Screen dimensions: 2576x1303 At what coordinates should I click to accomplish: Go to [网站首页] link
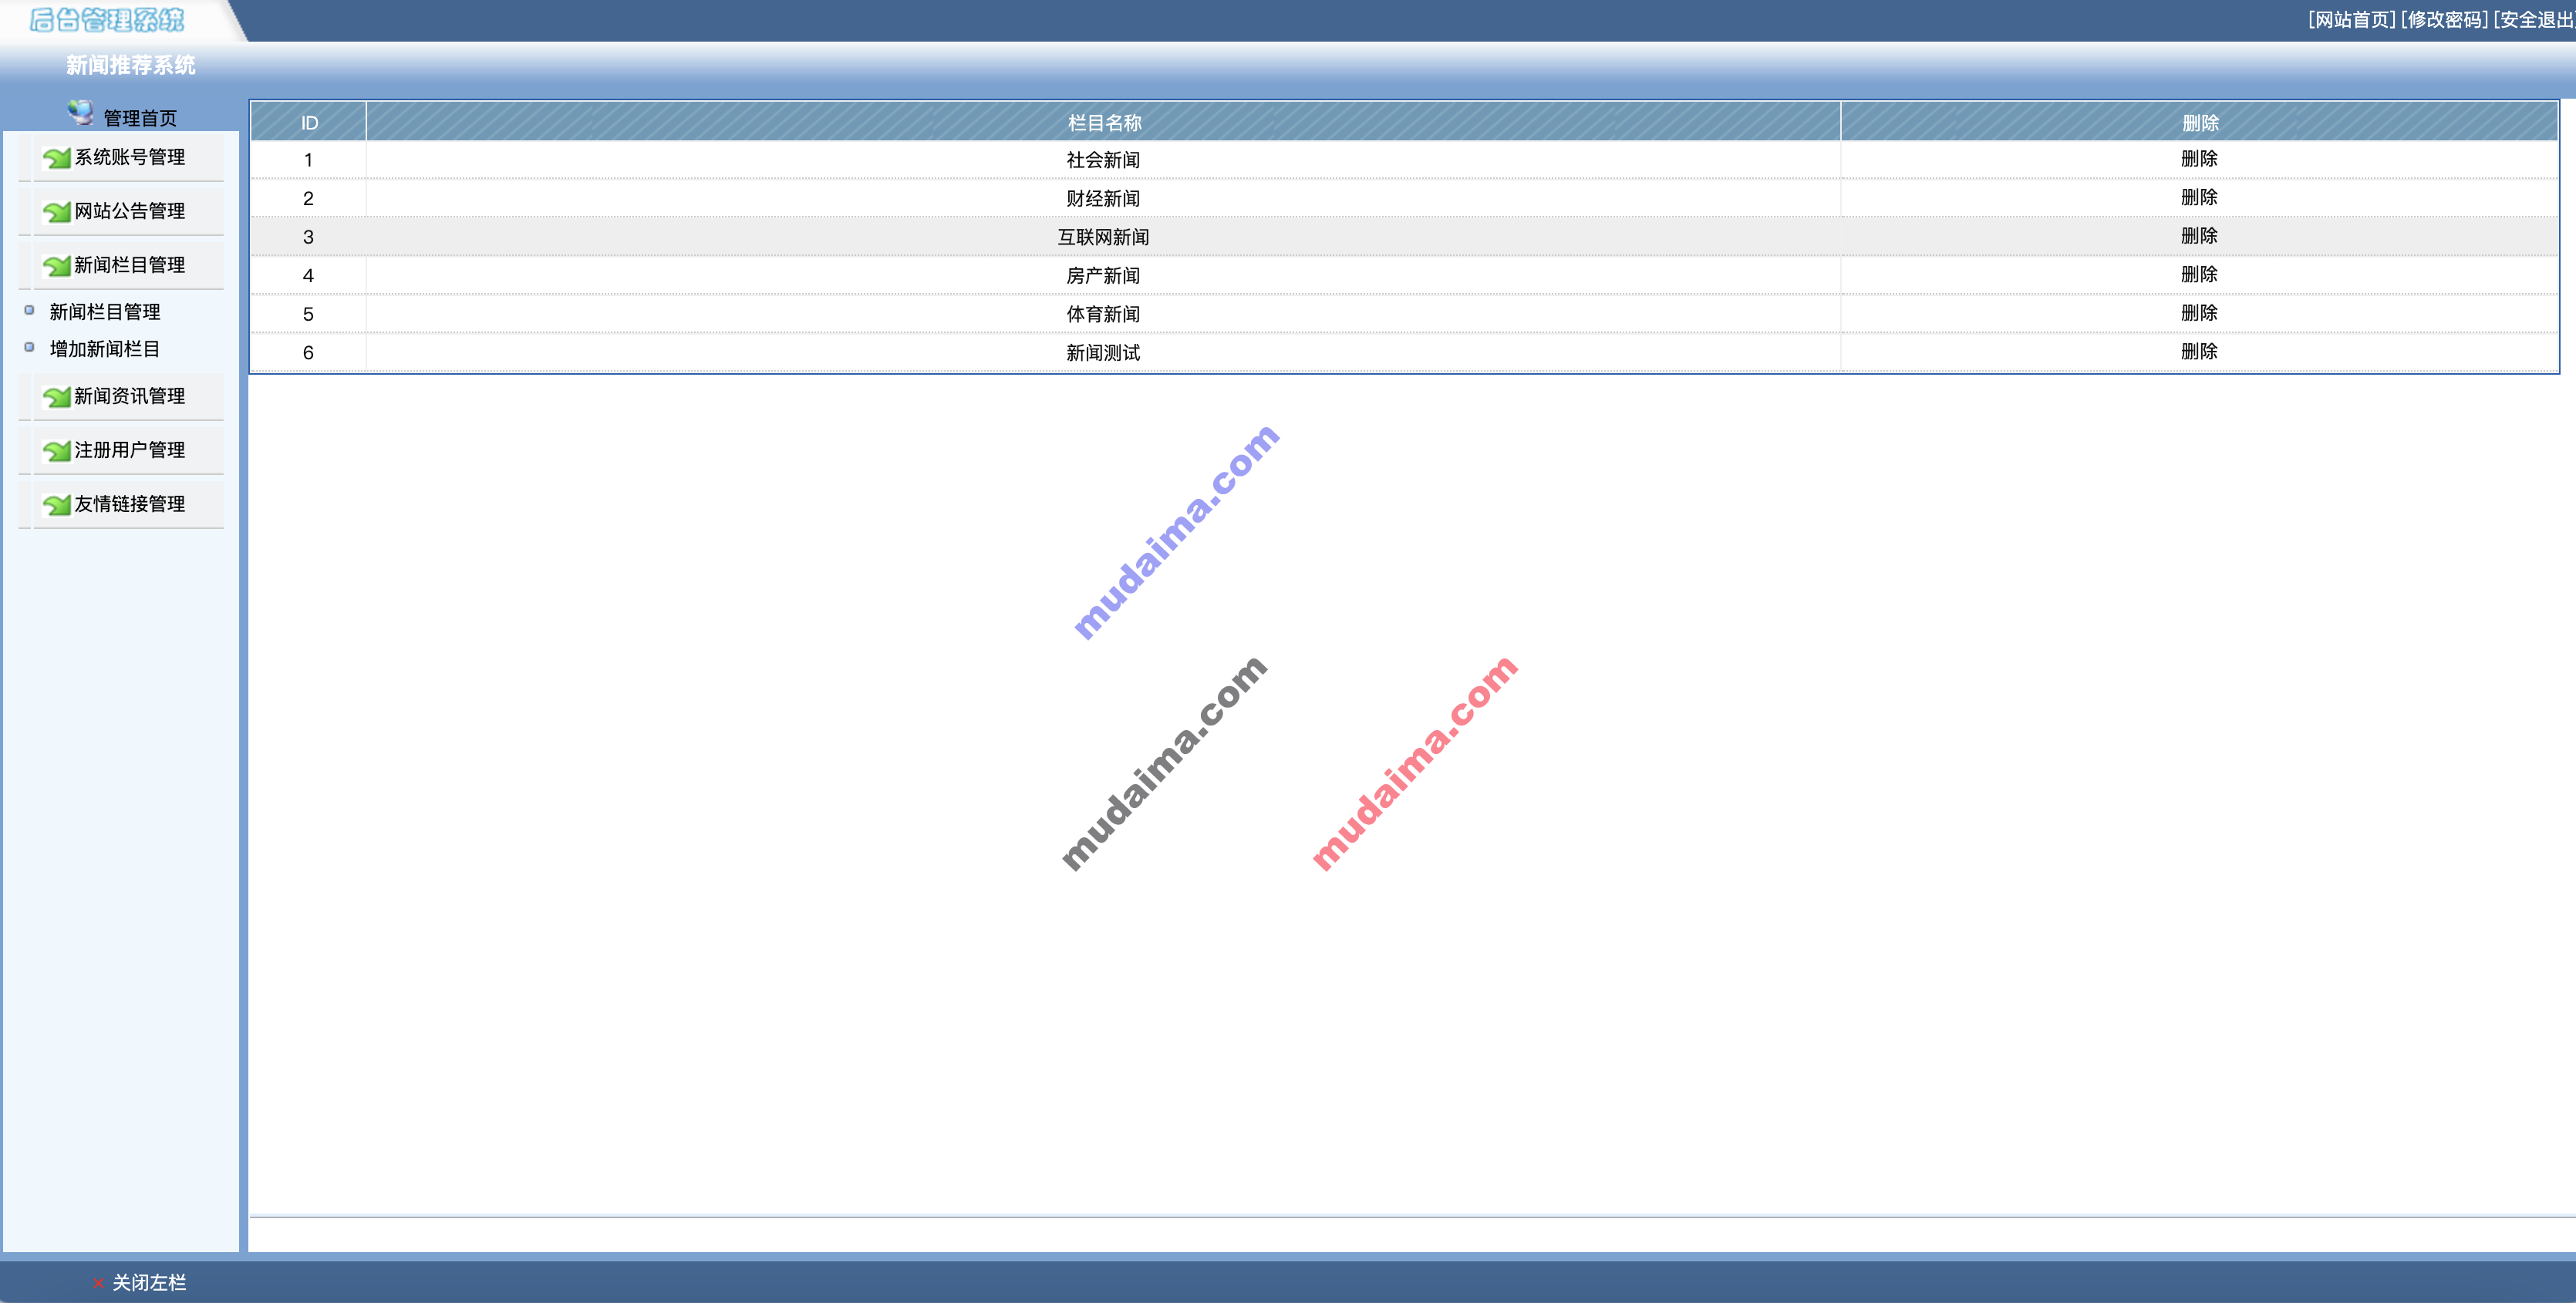[2352, 20]
